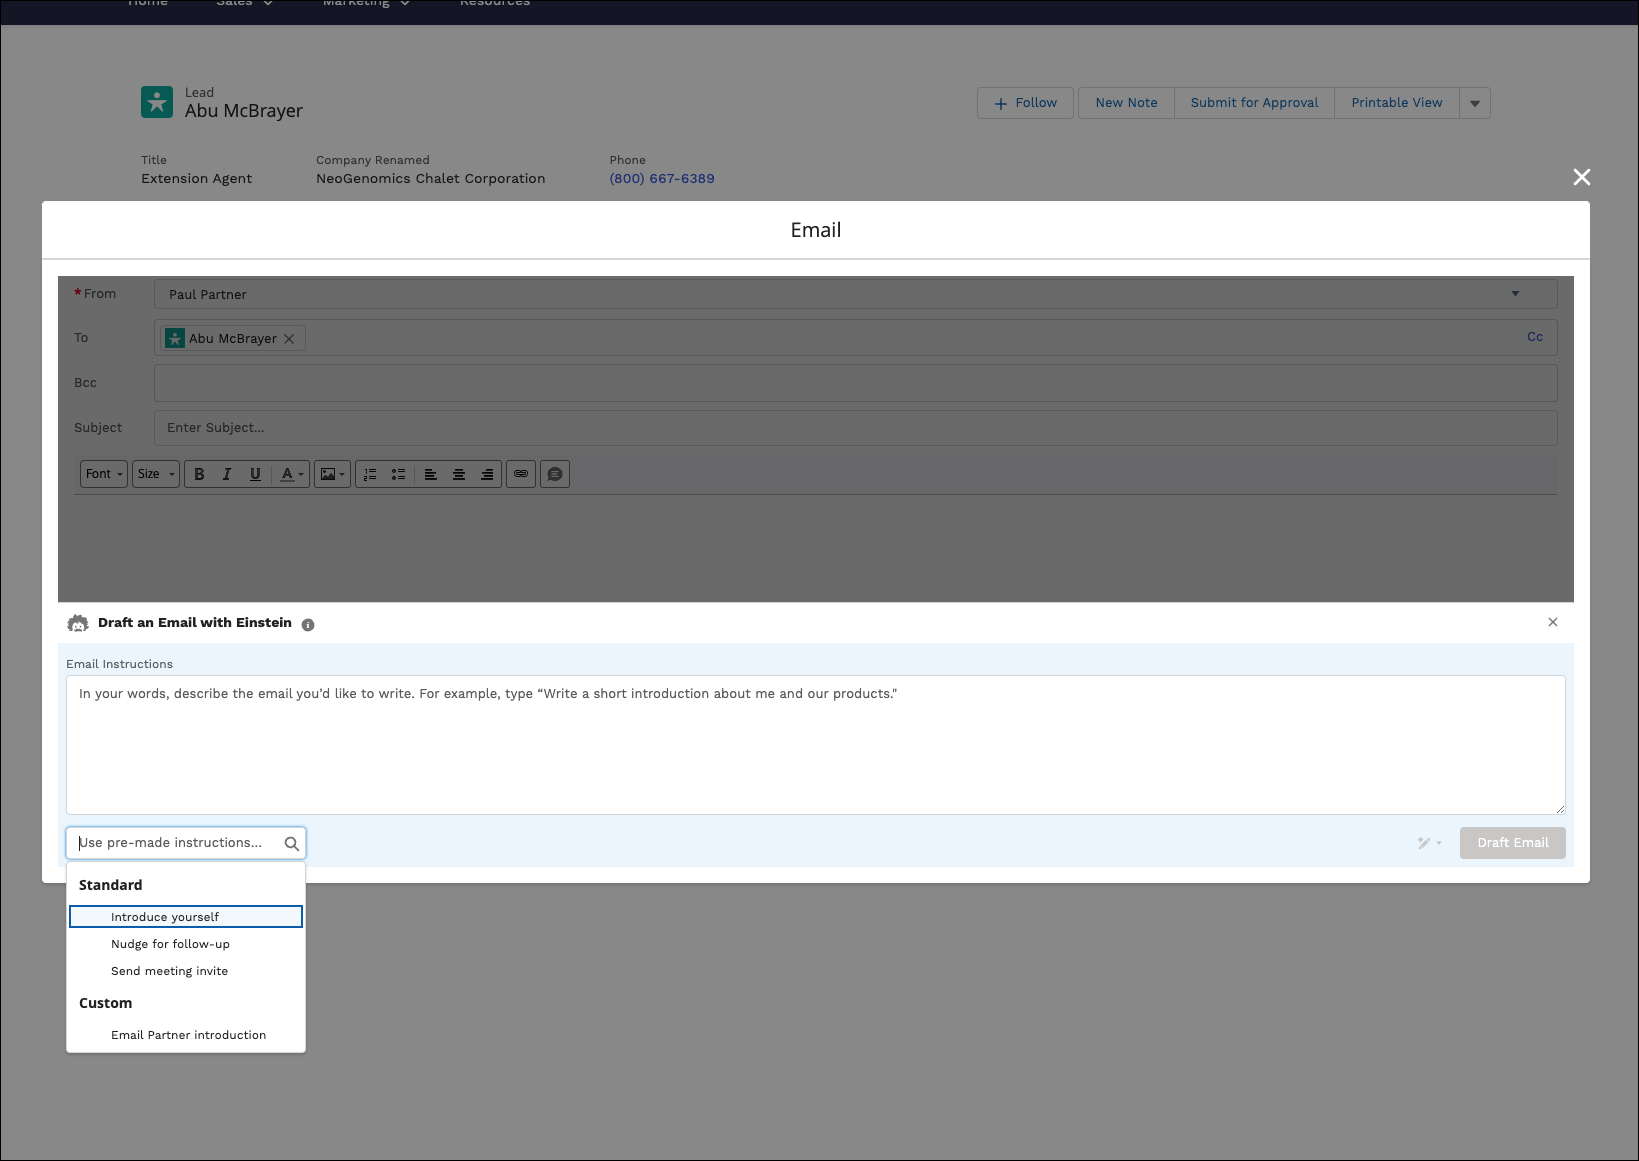
Task: Click the lead star icon in recipient pill
Action: point(175,338)
